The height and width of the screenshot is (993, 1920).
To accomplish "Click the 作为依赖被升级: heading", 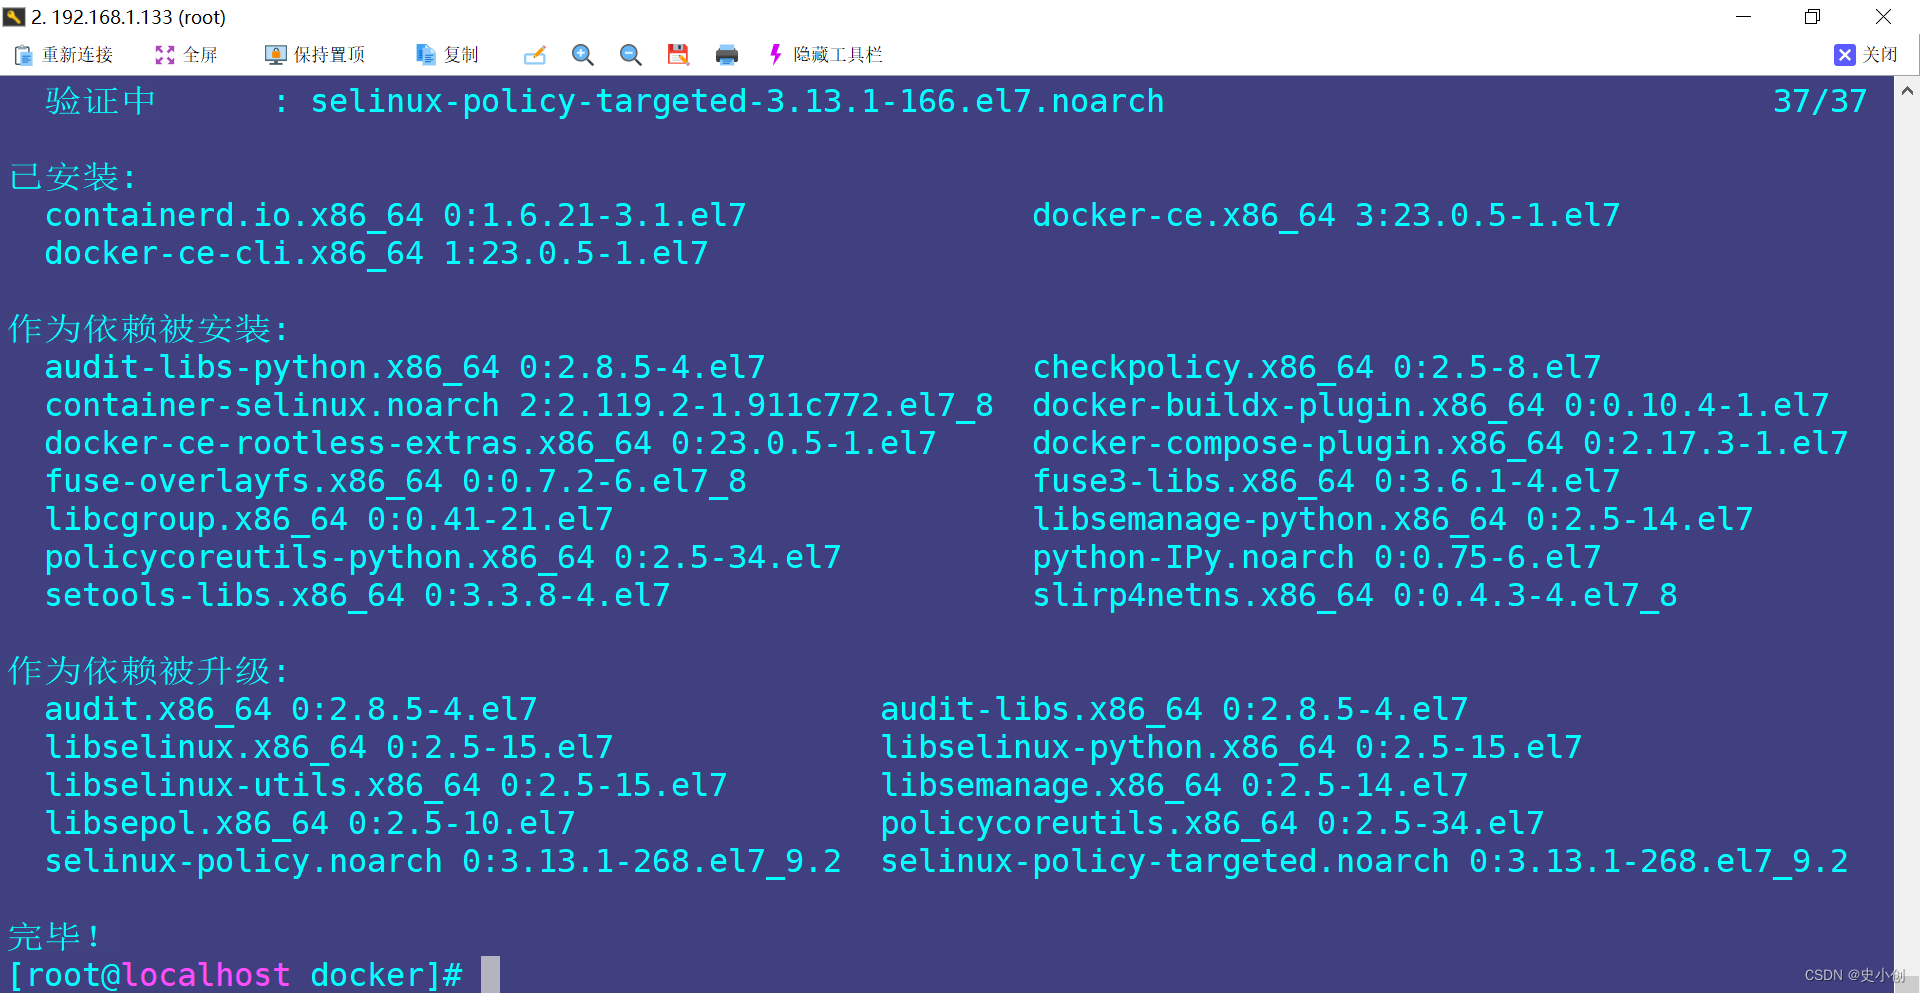I will pos(148,671).
